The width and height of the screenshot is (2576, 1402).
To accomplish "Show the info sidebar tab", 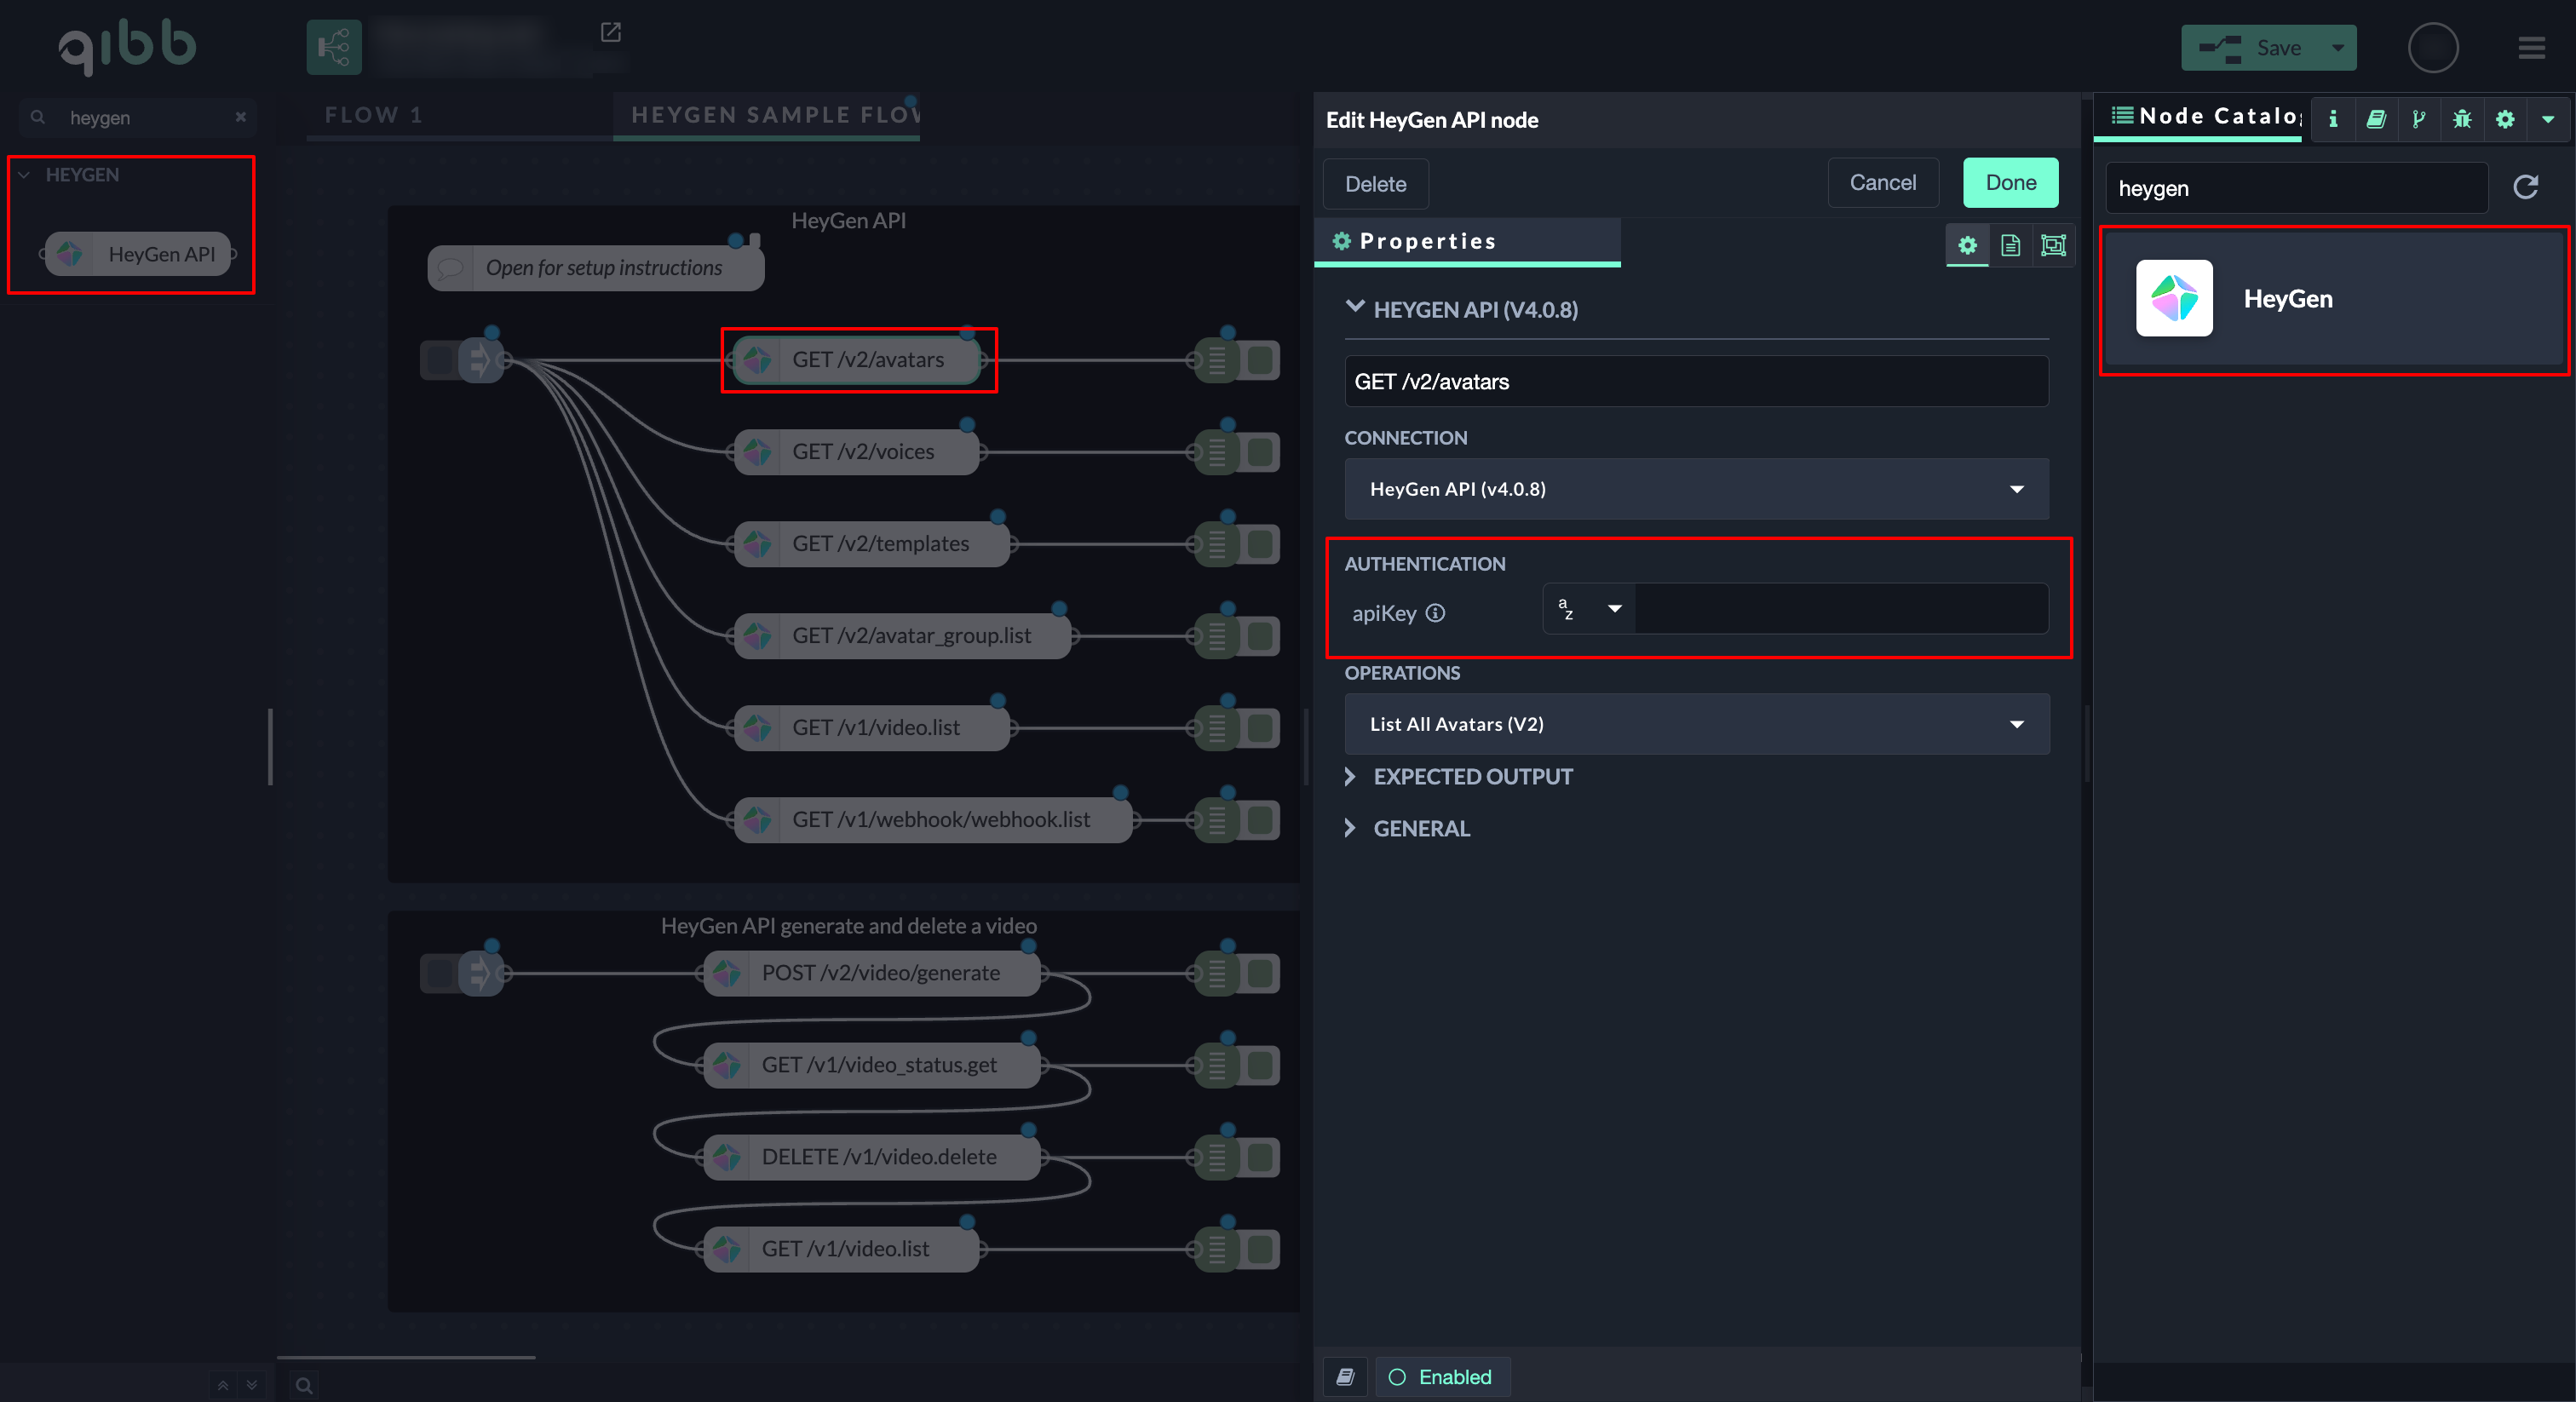I will point(2333,119).
